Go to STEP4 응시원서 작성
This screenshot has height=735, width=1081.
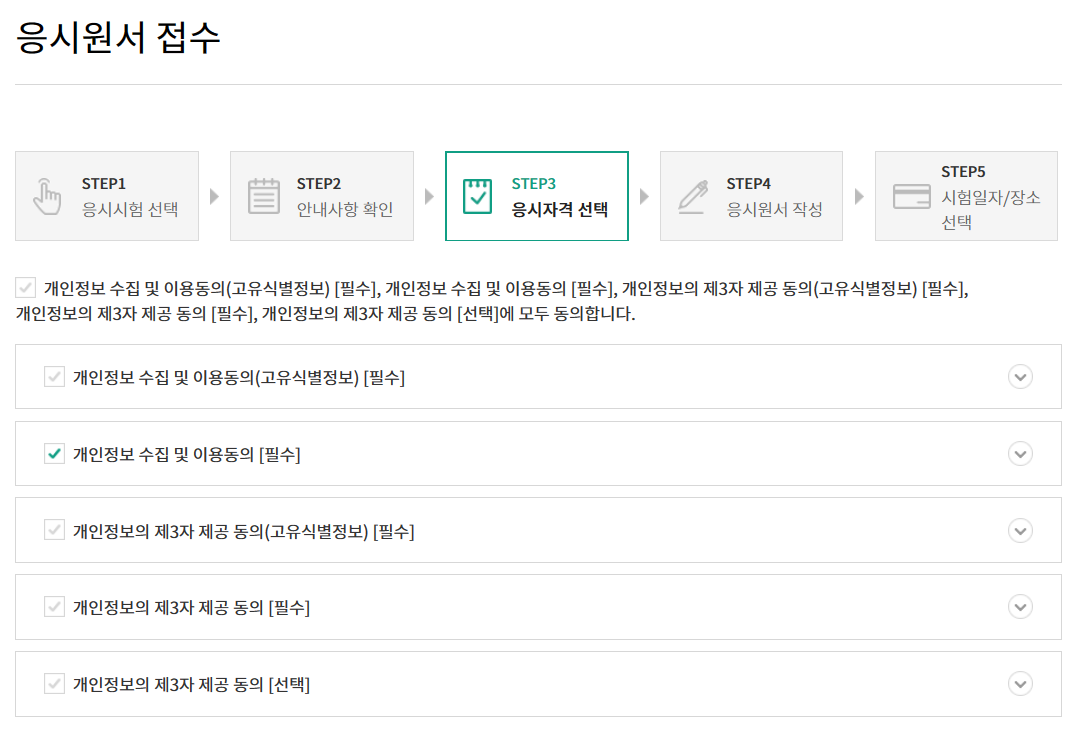(751, 195)
